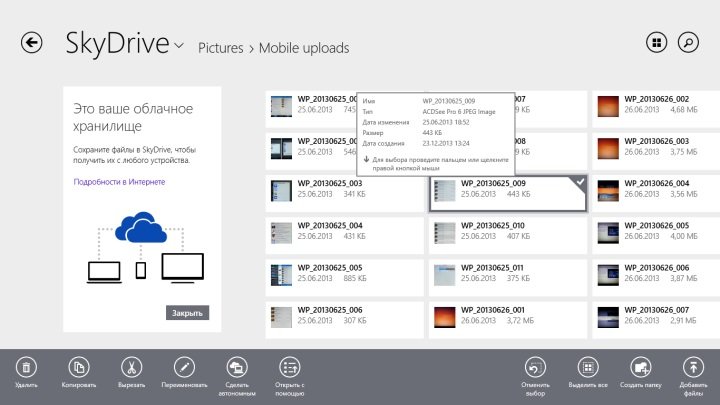Select file WP_20130626_003

656,151
